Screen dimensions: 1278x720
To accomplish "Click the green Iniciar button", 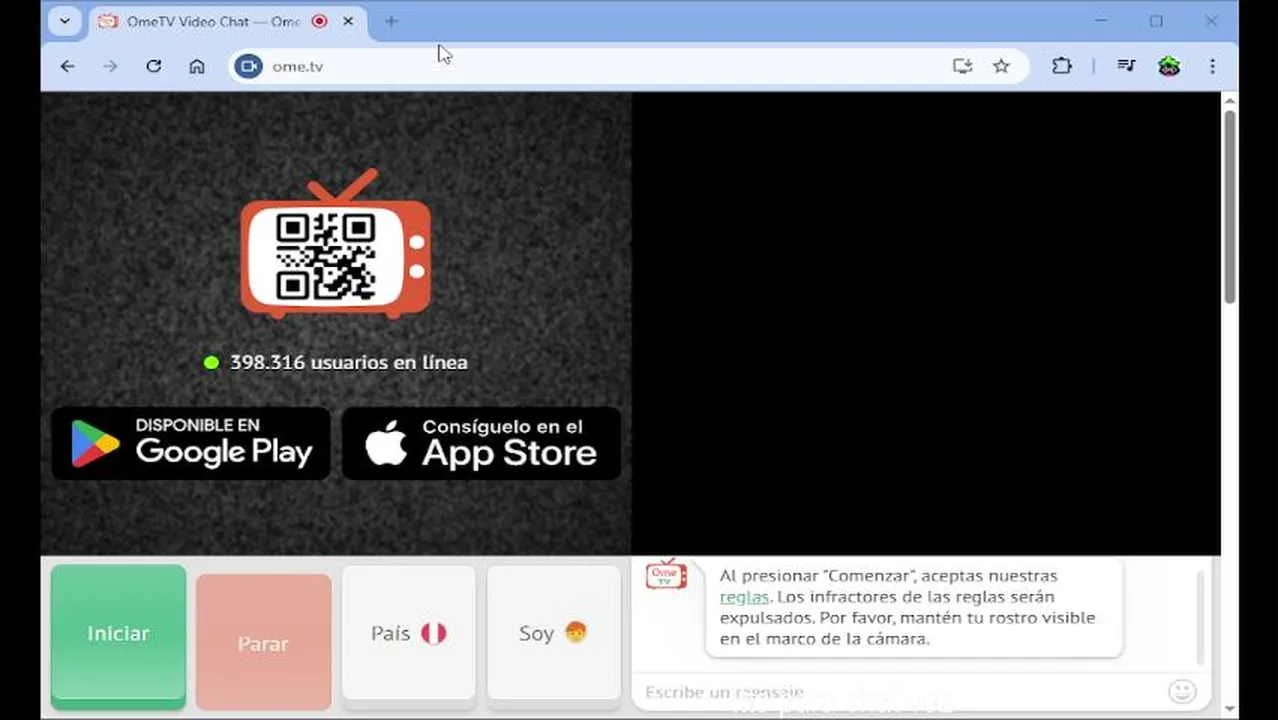I will pyautogui.click(x=118, y=634).
